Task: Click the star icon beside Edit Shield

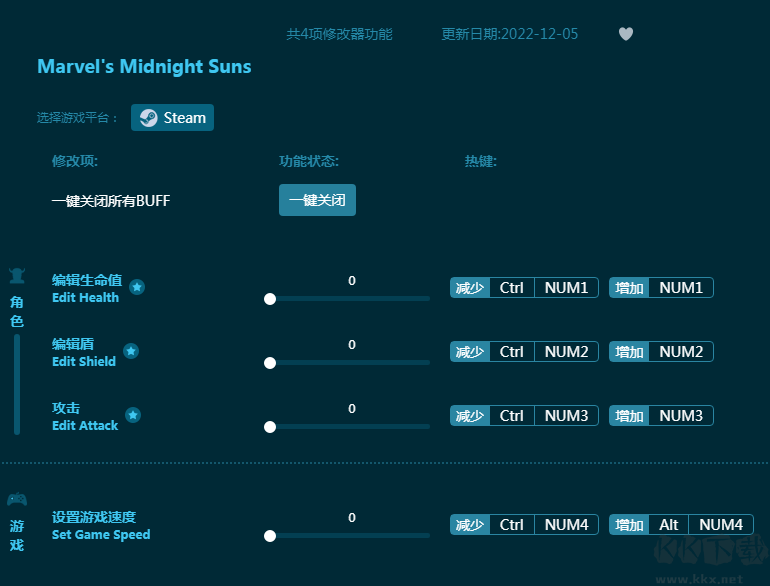Action: 131,352
